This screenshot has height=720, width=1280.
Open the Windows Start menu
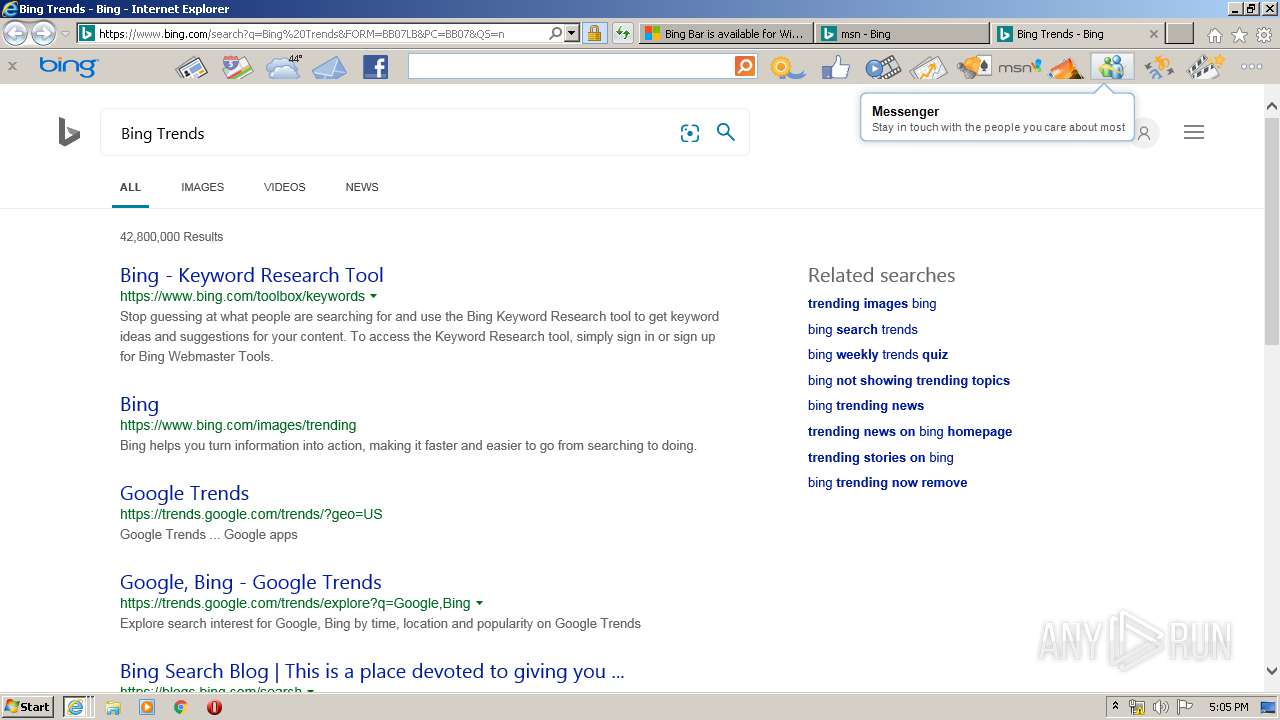[x=28, y=707]
